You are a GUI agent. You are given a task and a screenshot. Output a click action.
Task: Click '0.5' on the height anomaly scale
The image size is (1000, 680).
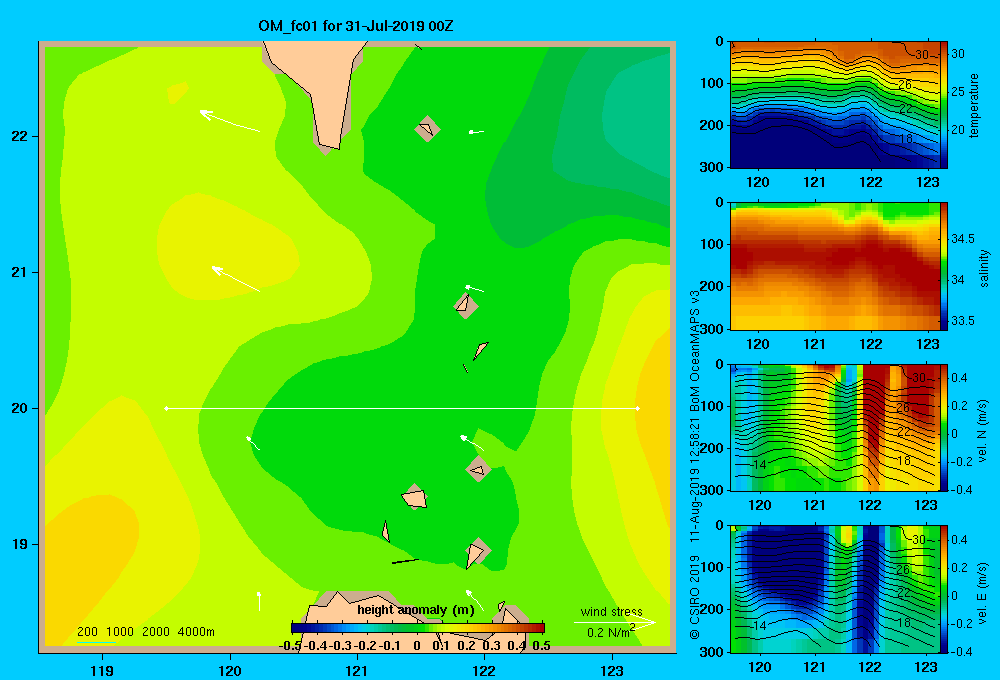coord(541,646)
